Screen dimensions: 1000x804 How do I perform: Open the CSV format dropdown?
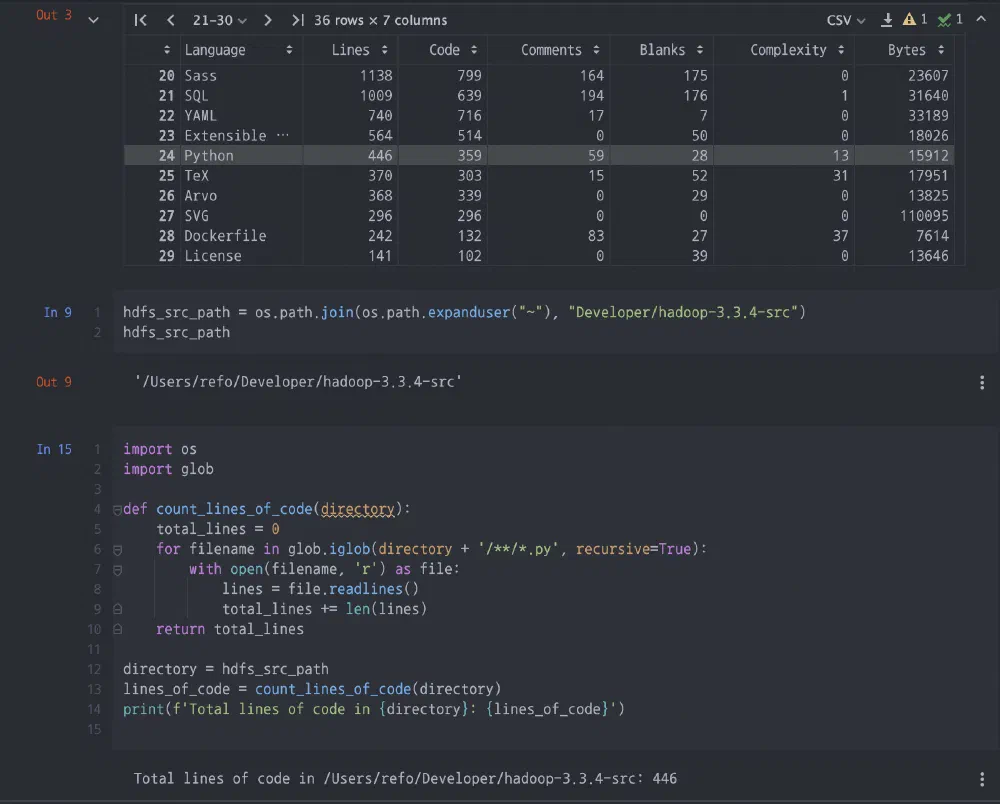[x=846, y=20]
